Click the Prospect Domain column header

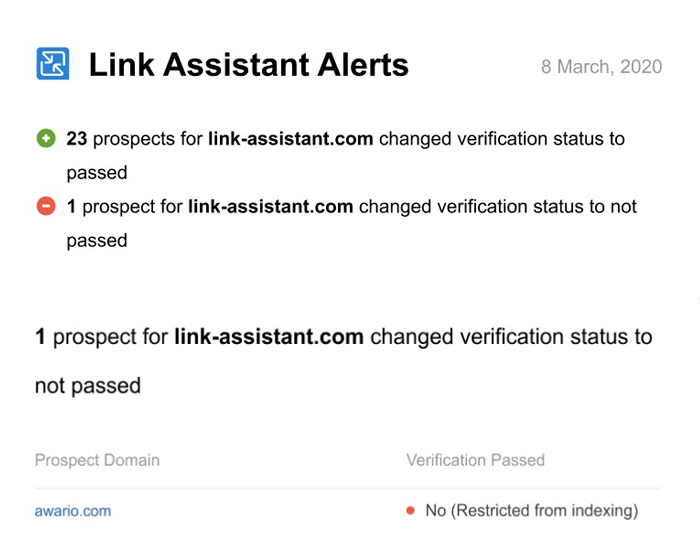click(97, 460)
